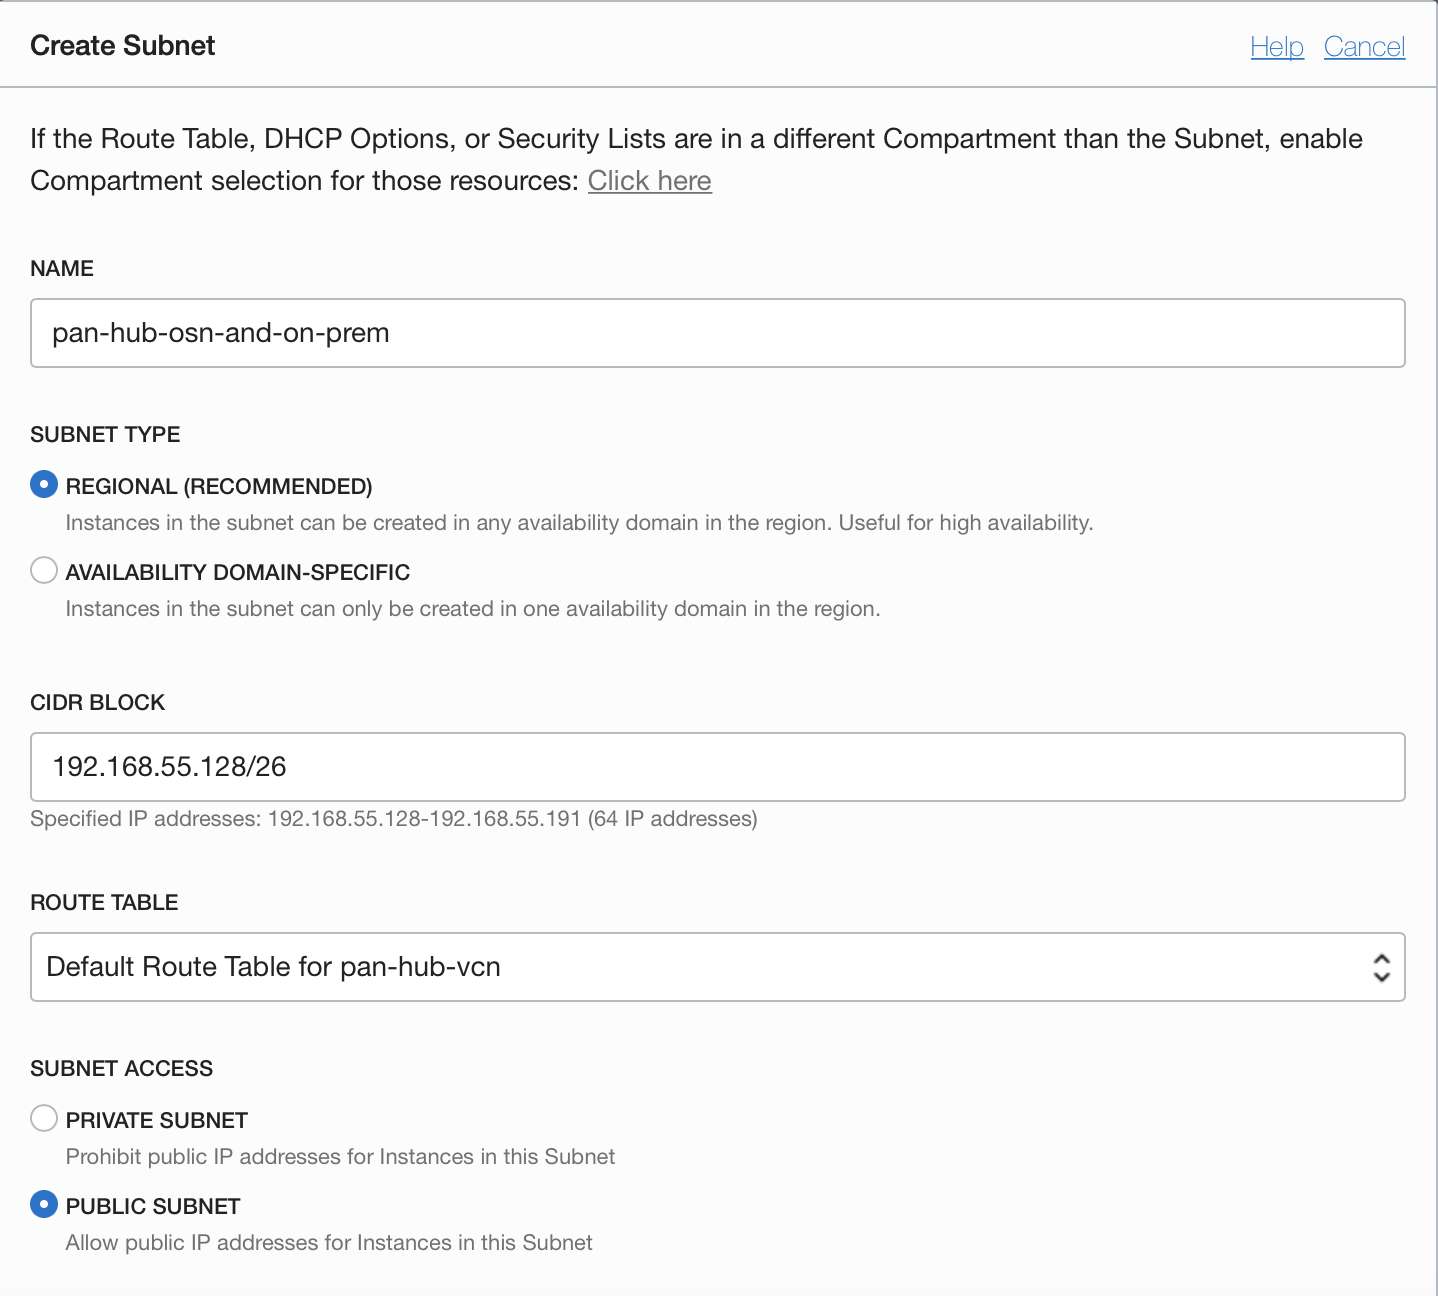Follow the 'Click here' compartment selection link
The height and width of the screenshot is (1296, 1438).
tap(649, 181)
